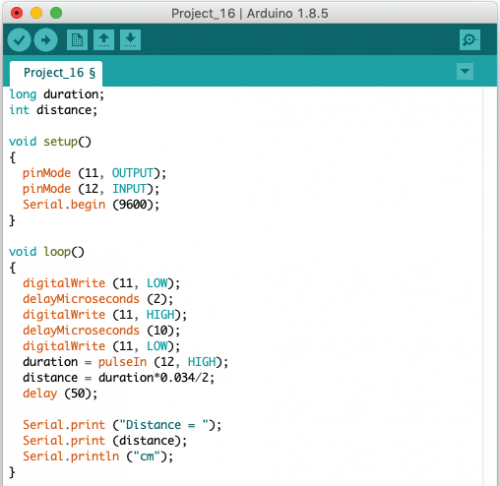500x486 pixels.
Task: Open the Serial Monitor magnifier icon
Action: (x=470, y=40)
